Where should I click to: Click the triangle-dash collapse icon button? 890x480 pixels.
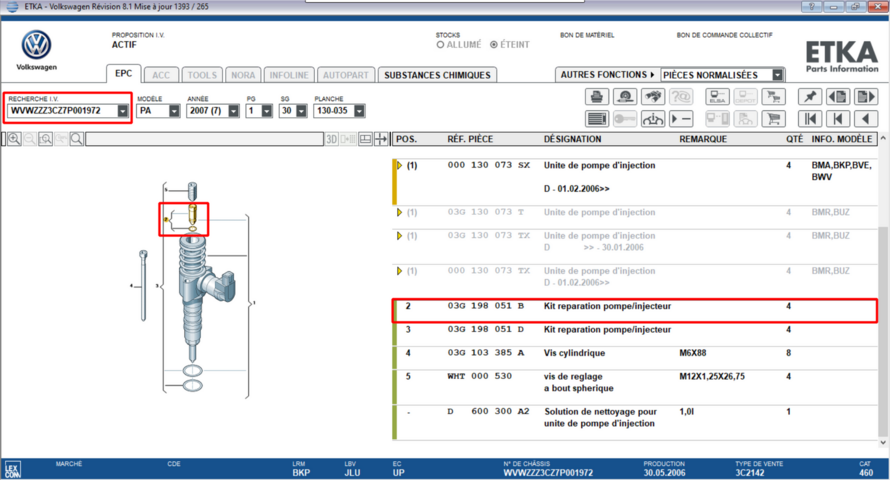pos(681,119)
